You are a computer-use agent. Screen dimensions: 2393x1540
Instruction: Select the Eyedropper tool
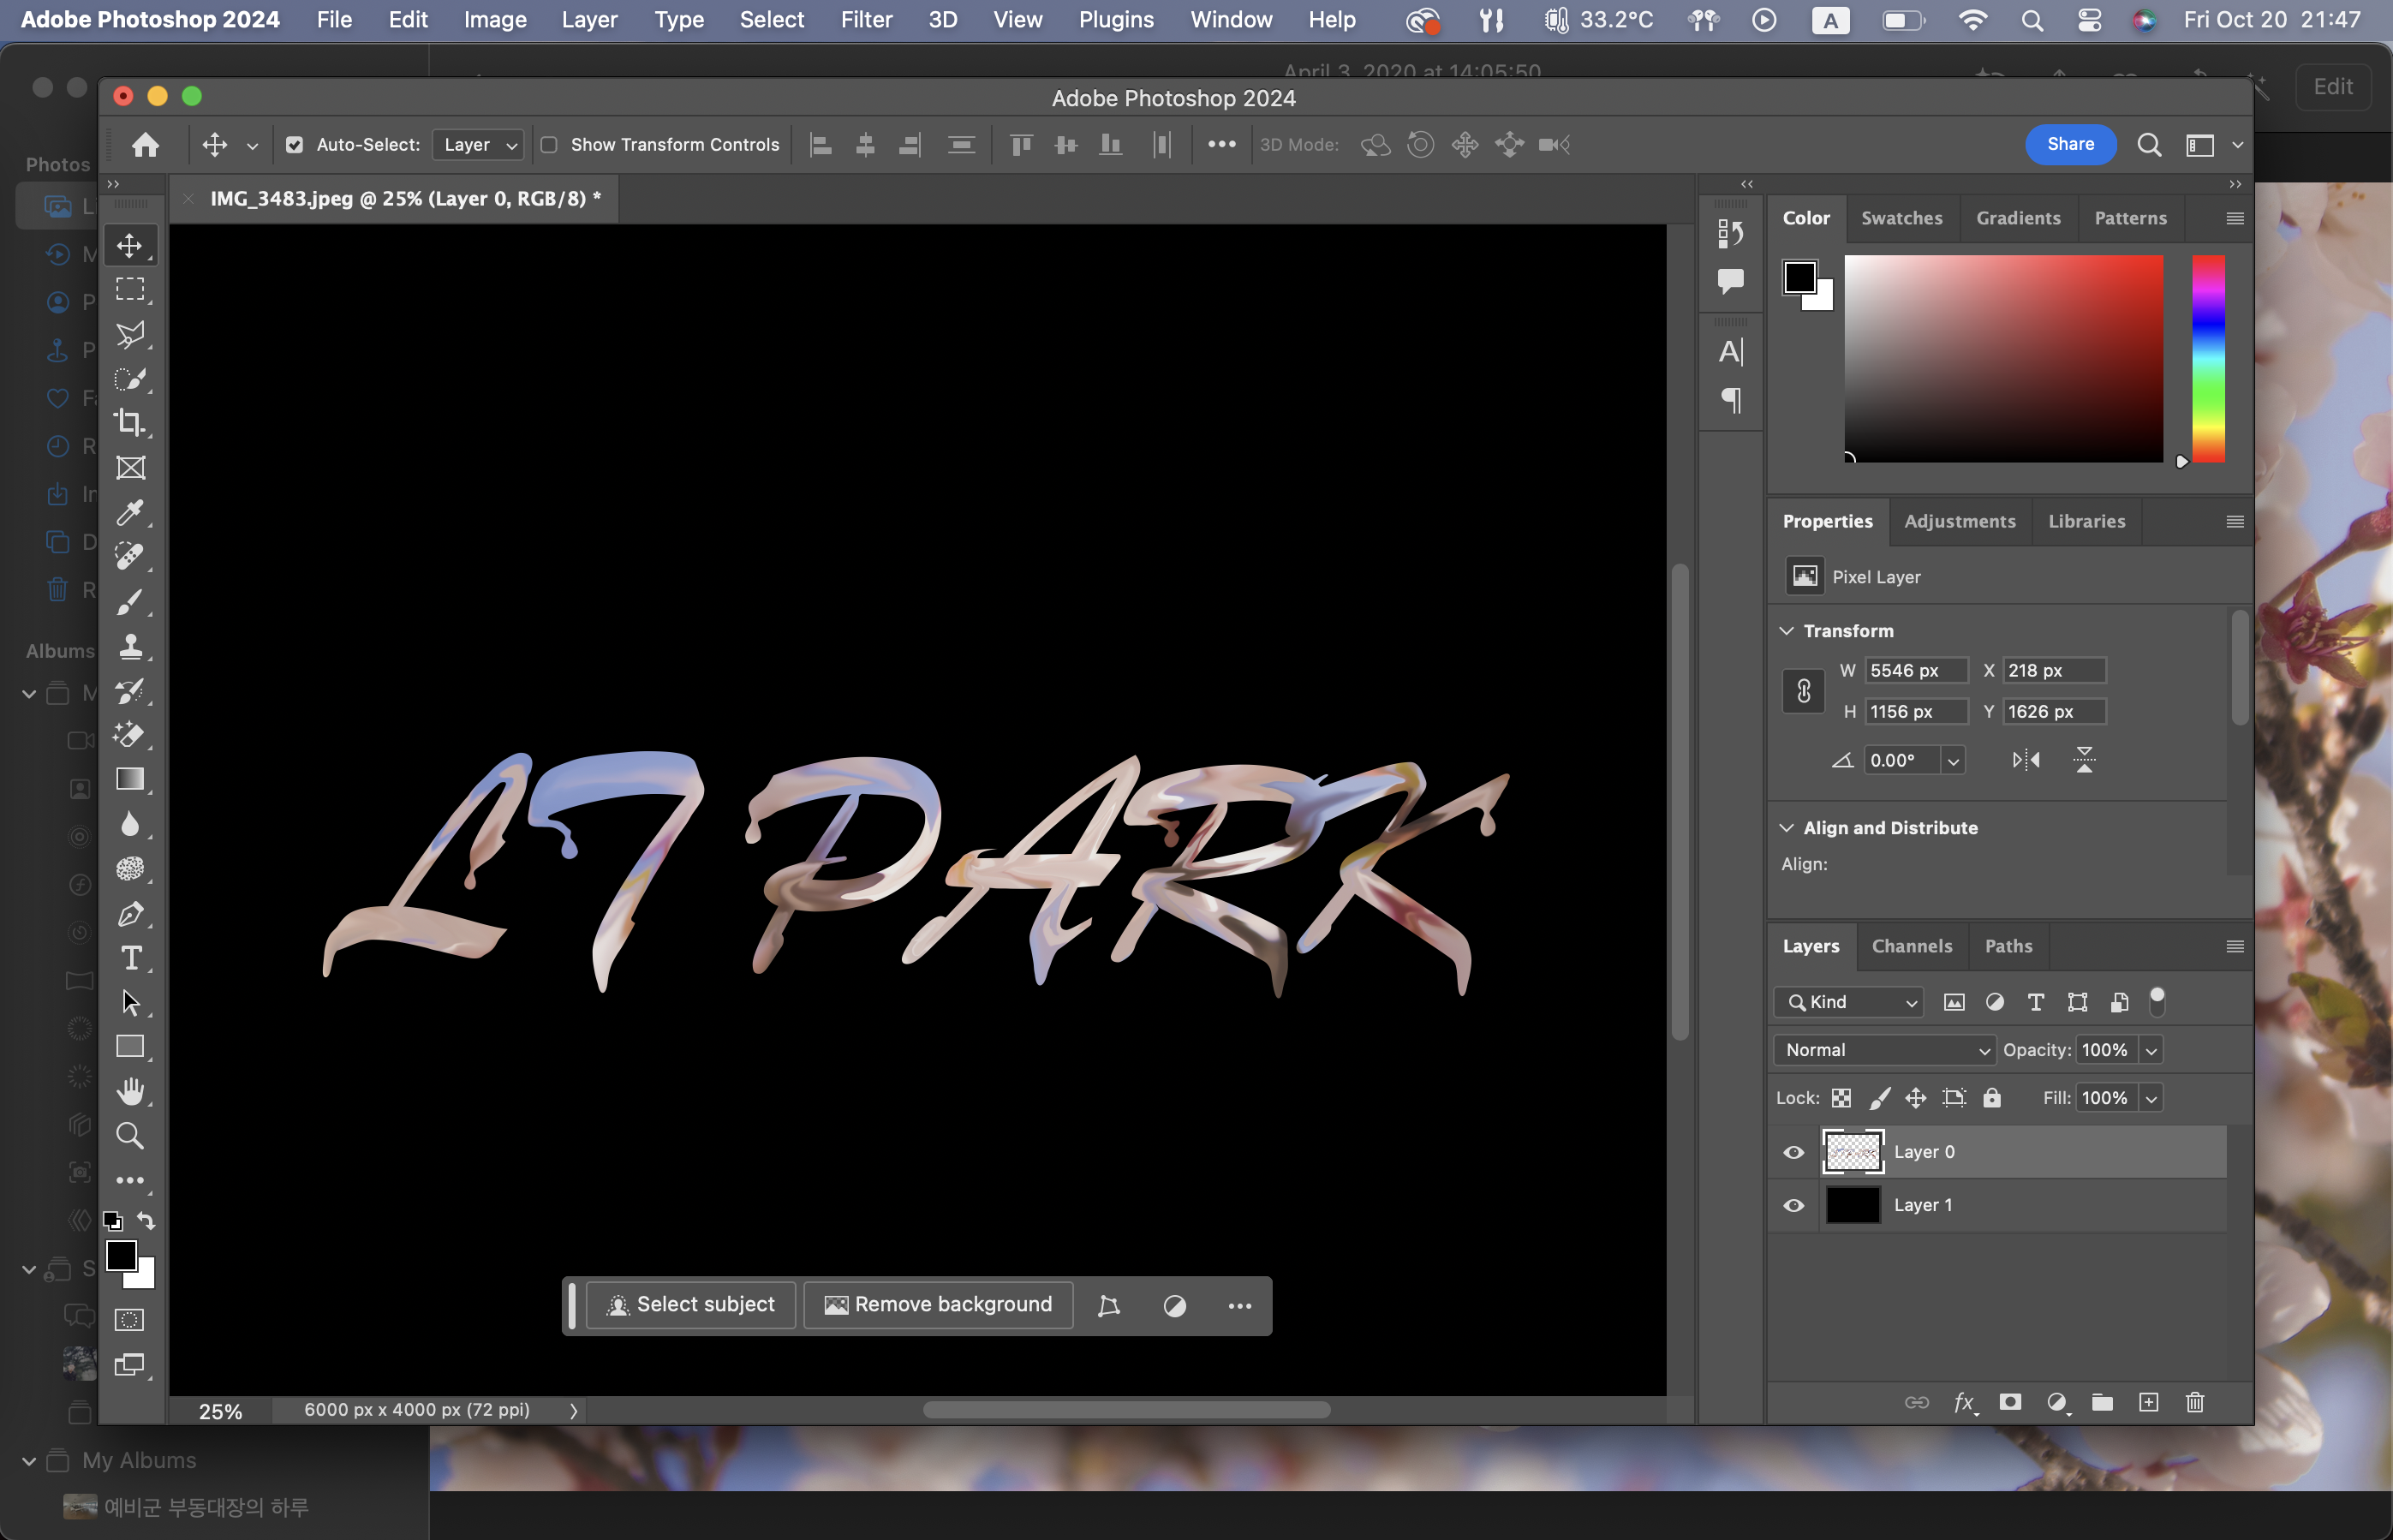tap(130, 512)
